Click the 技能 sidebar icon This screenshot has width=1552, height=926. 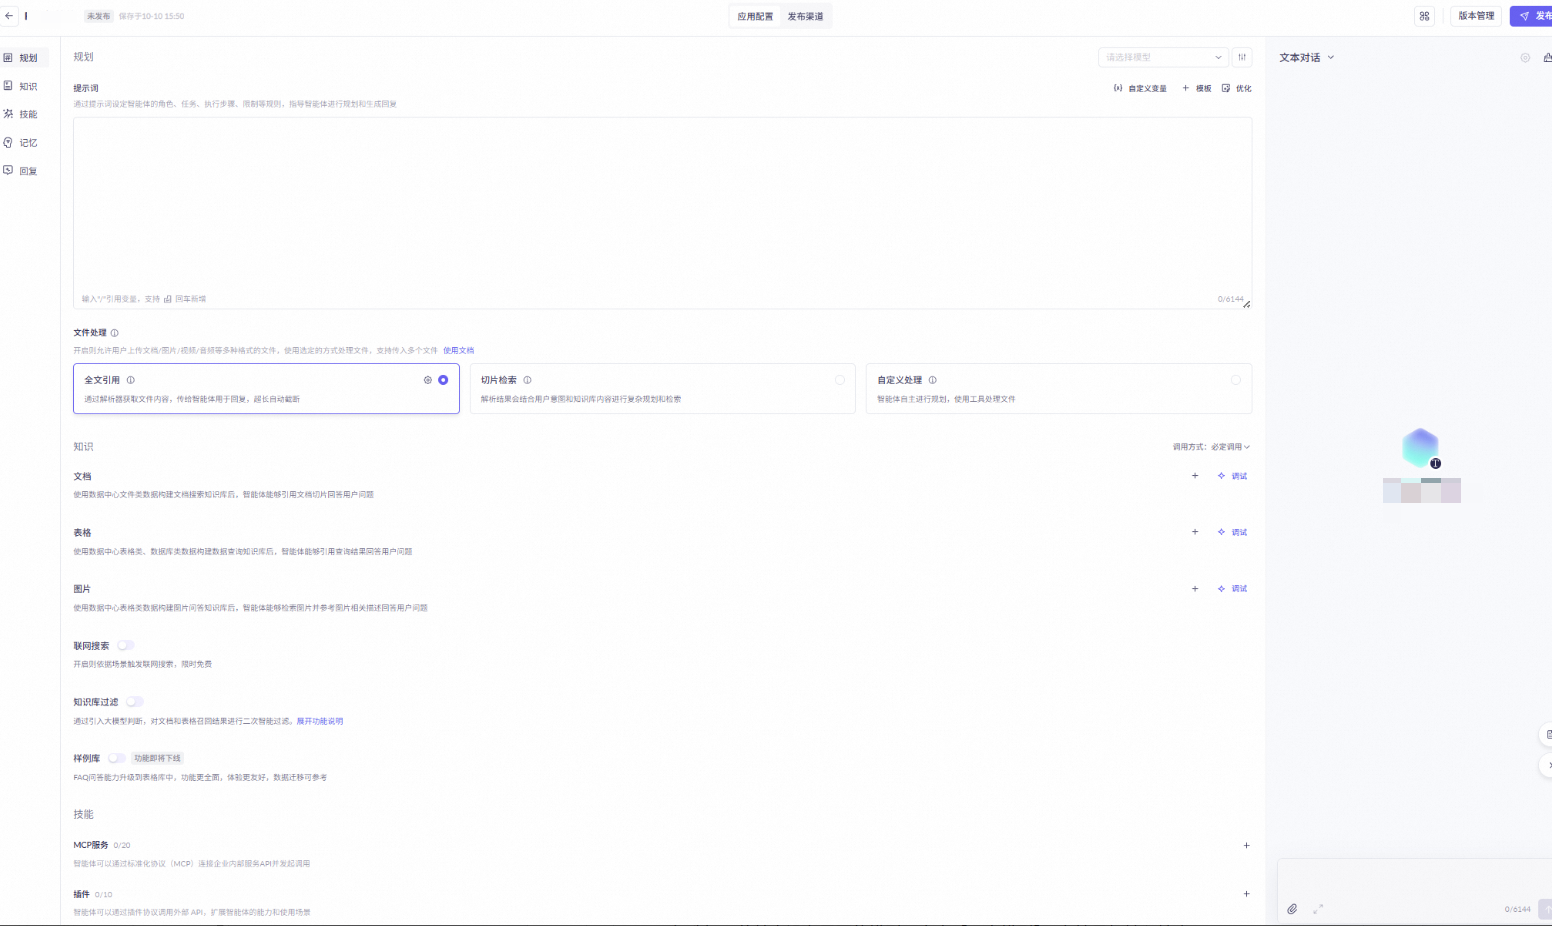[x=8, y=114]
